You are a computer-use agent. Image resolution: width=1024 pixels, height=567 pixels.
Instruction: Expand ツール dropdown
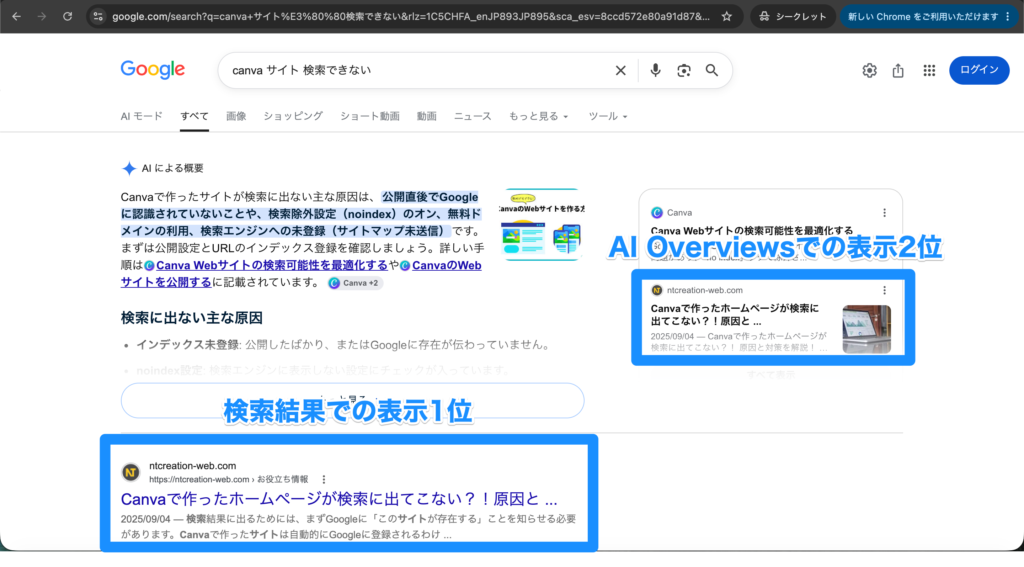point(607,116)
